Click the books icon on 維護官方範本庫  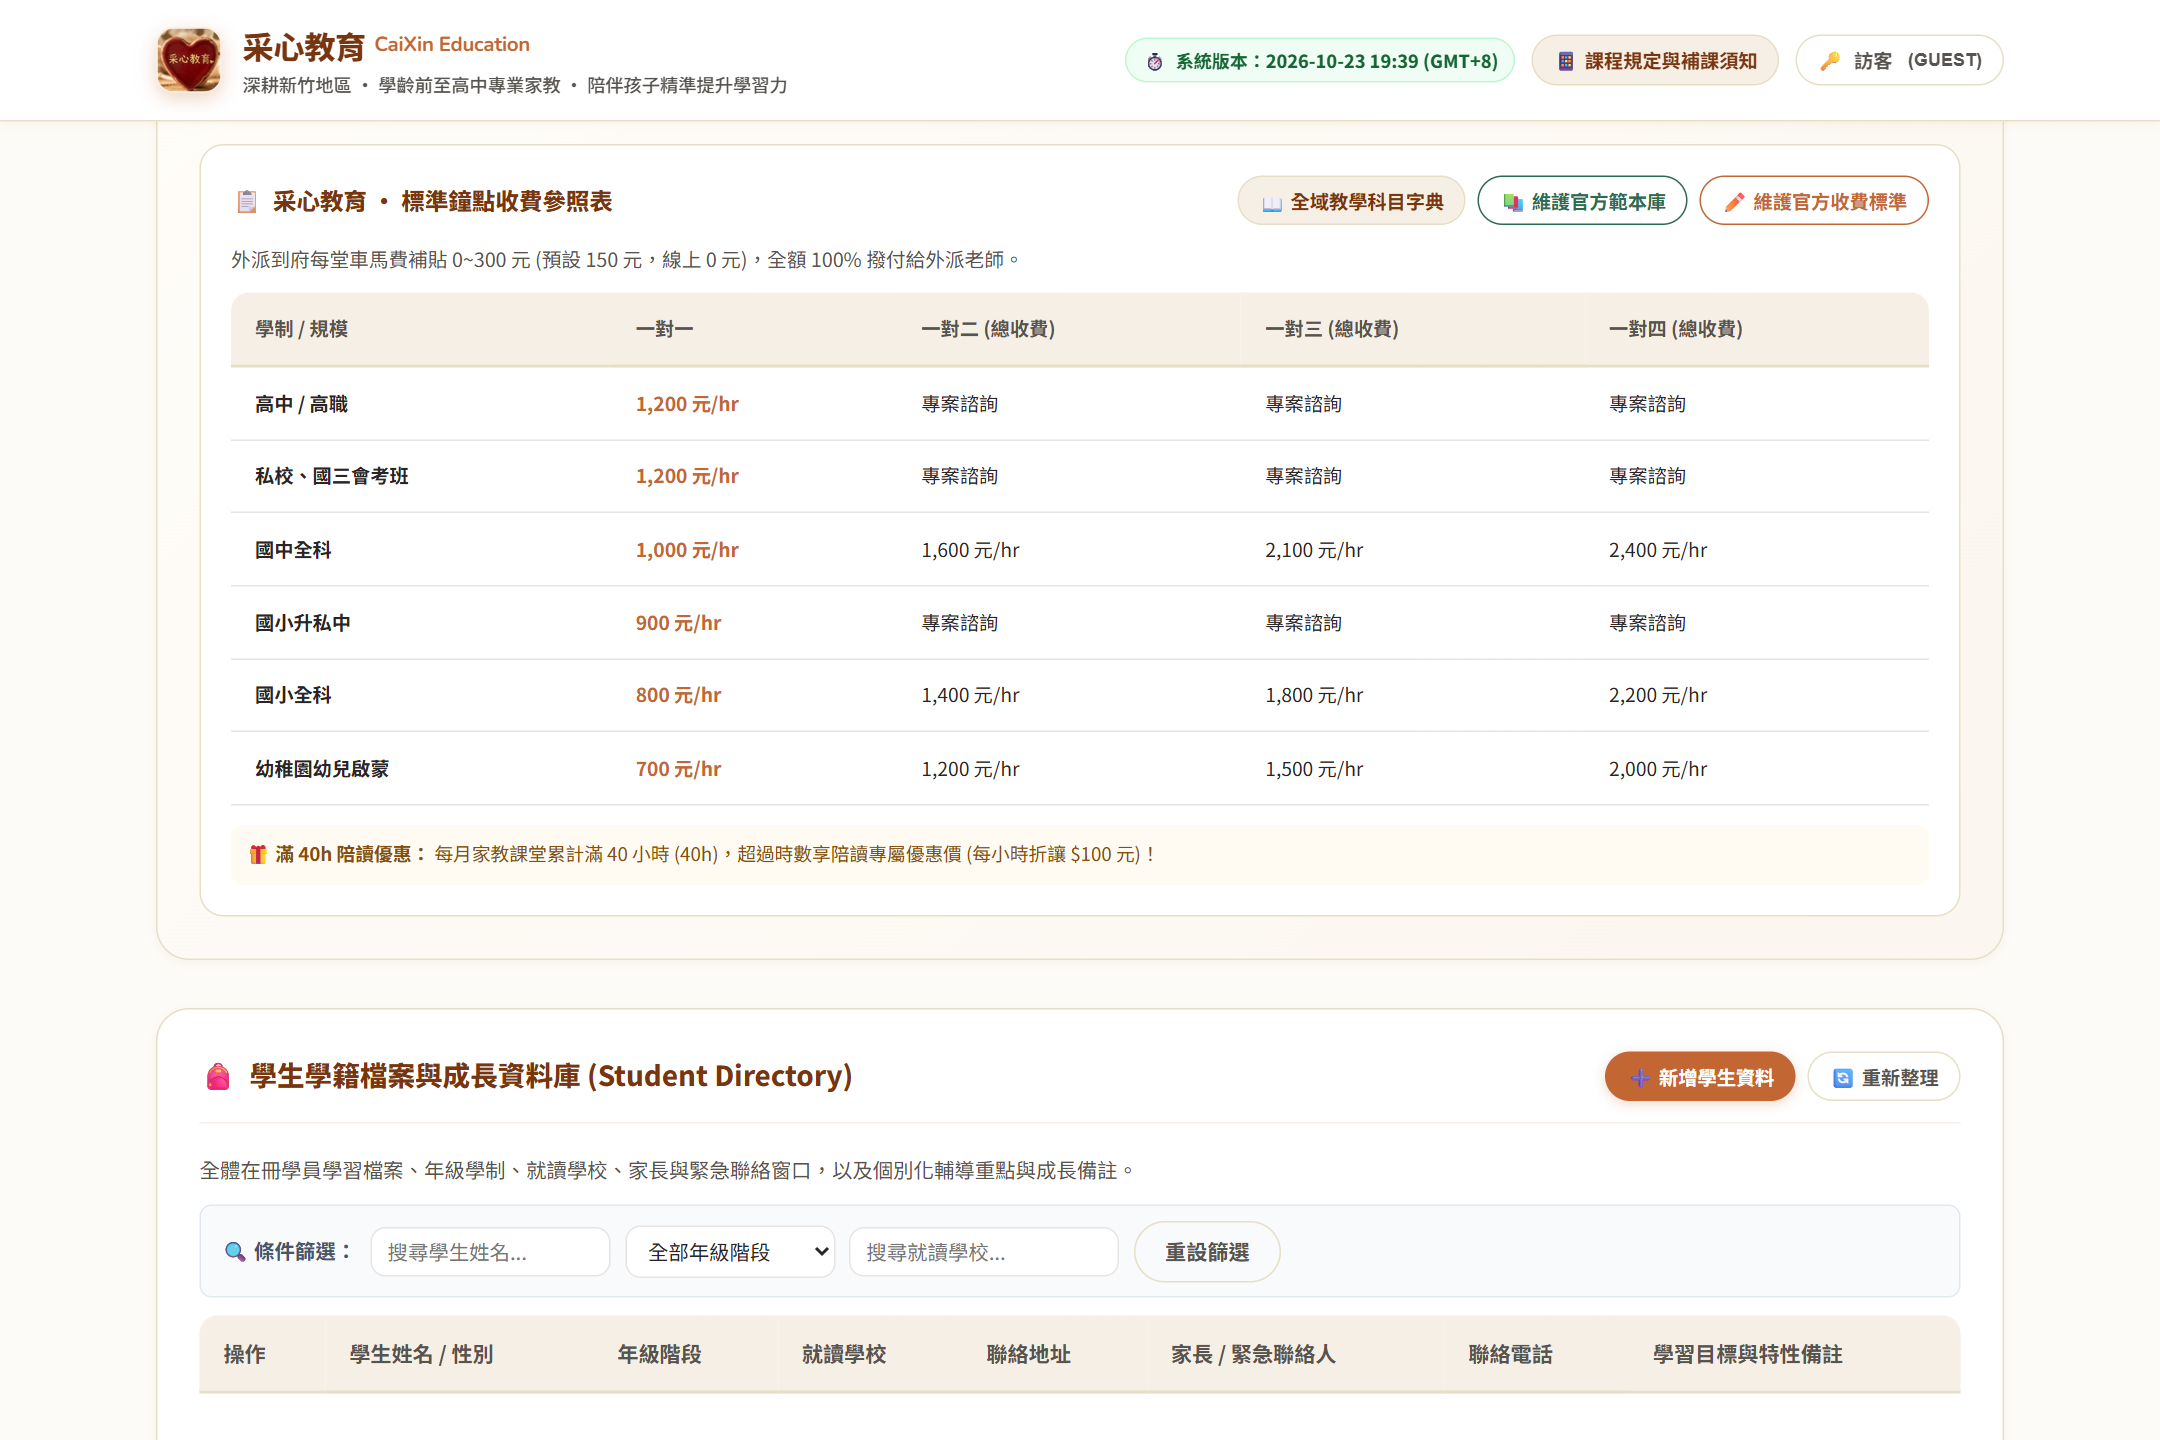1513,203
